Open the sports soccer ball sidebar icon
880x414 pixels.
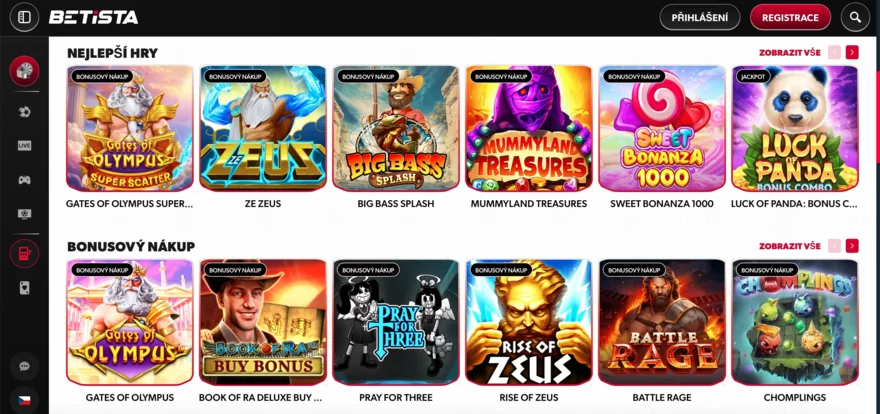point(24,112)
